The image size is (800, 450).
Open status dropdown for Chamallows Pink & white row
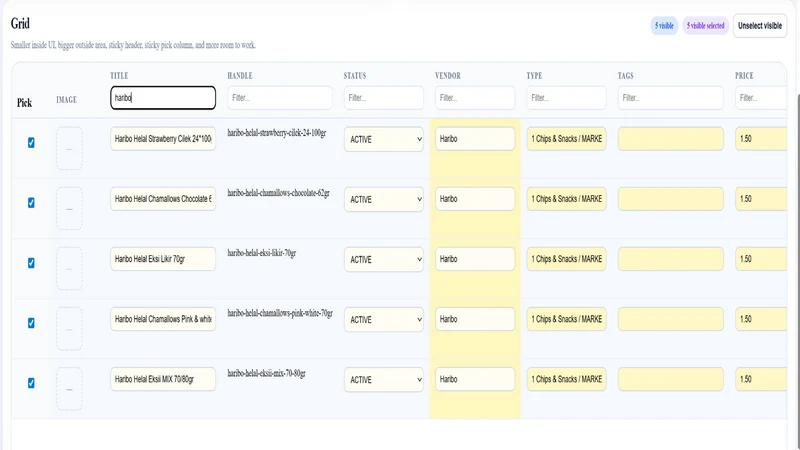(384, 320)
